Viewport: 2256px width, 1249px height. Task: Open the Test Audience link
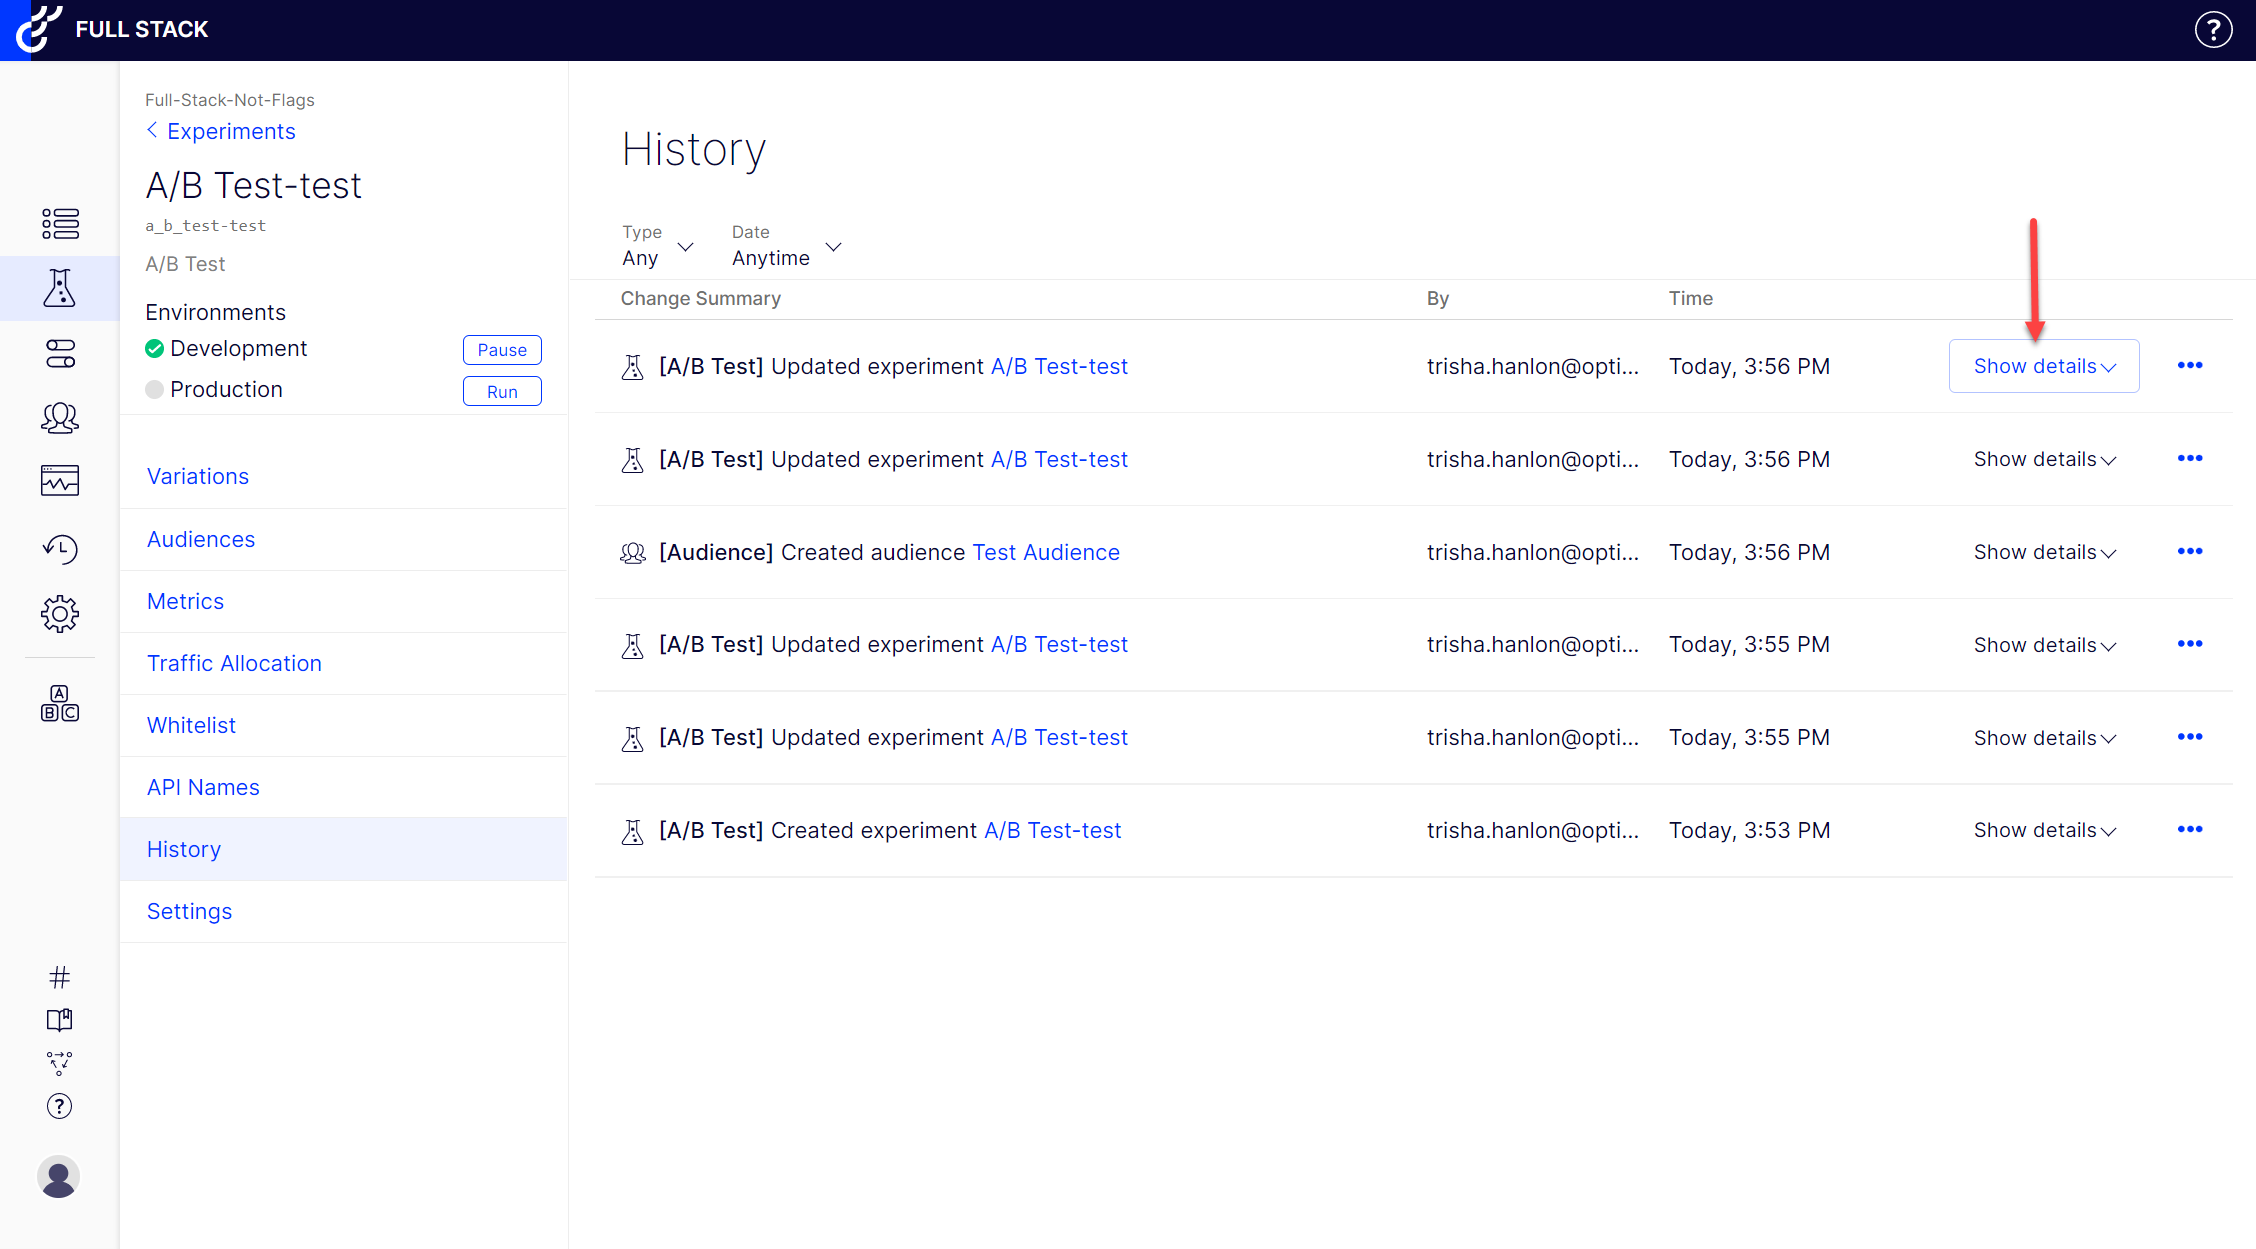click(1045, 552)
